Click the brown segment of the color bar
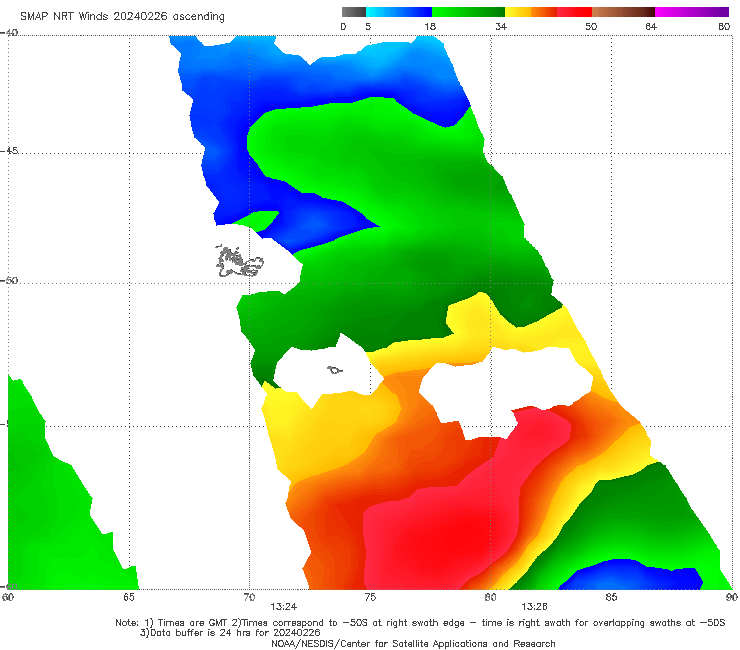 [x=623, y=12]
